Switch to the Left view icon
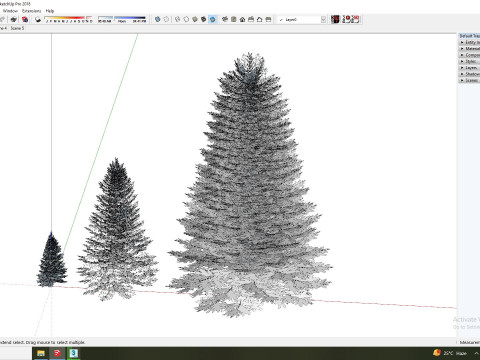Viewport: 480px width, 360px height. (268, 20)
